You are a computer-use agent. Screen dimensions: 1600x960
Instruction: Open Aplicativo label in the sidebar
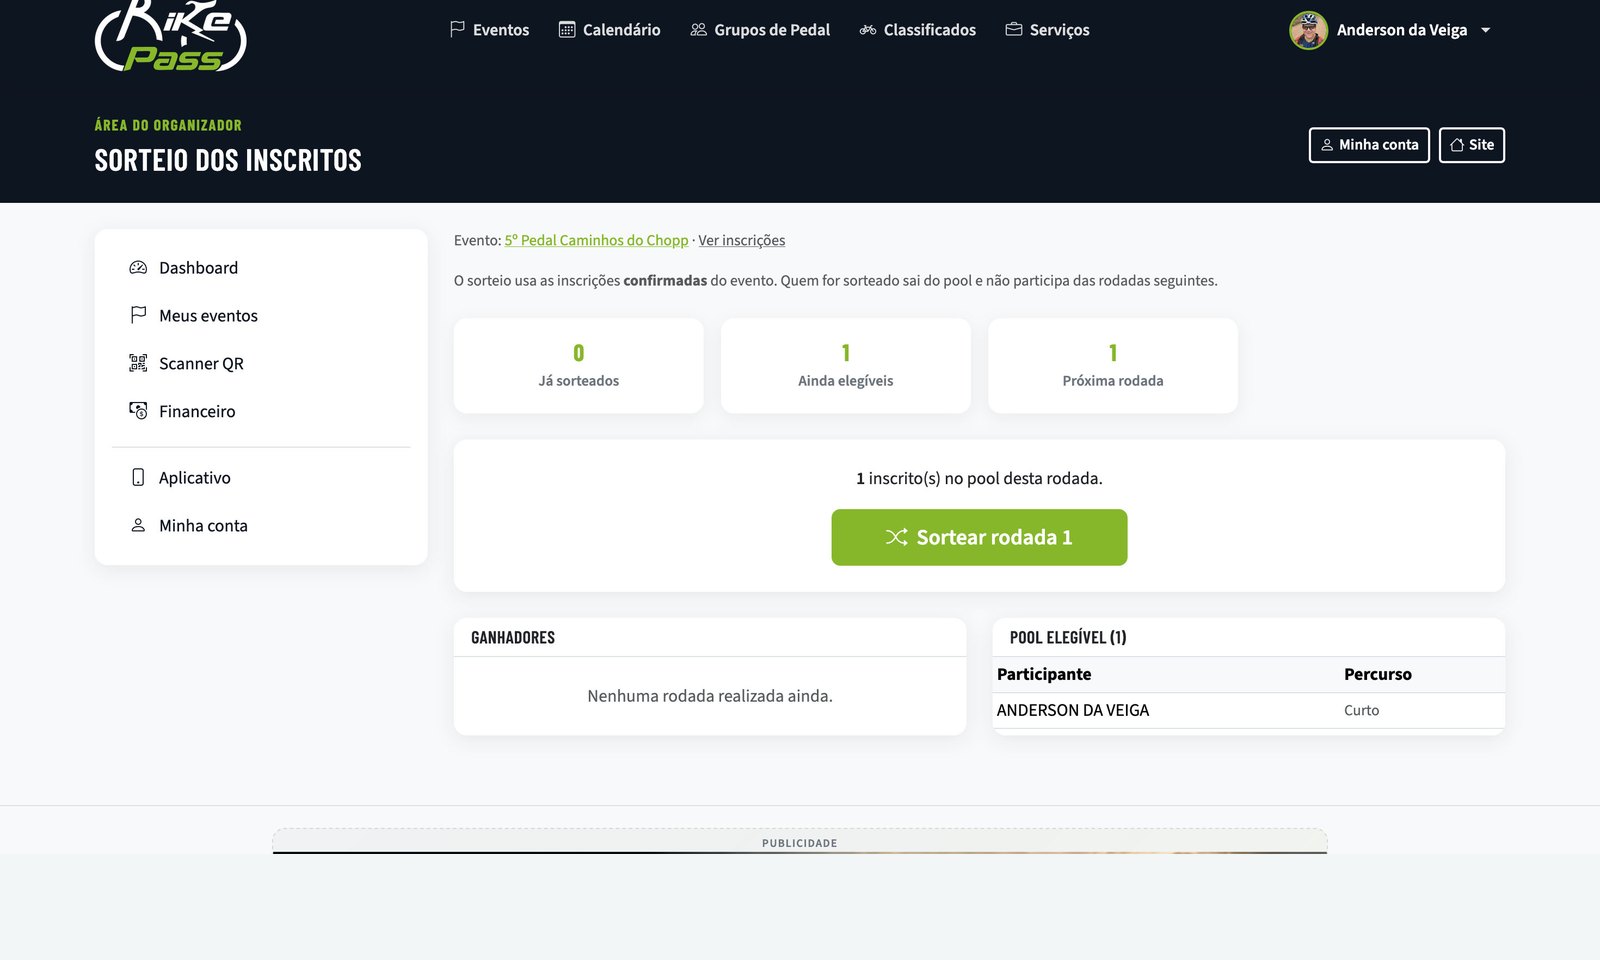click(194, 478)
